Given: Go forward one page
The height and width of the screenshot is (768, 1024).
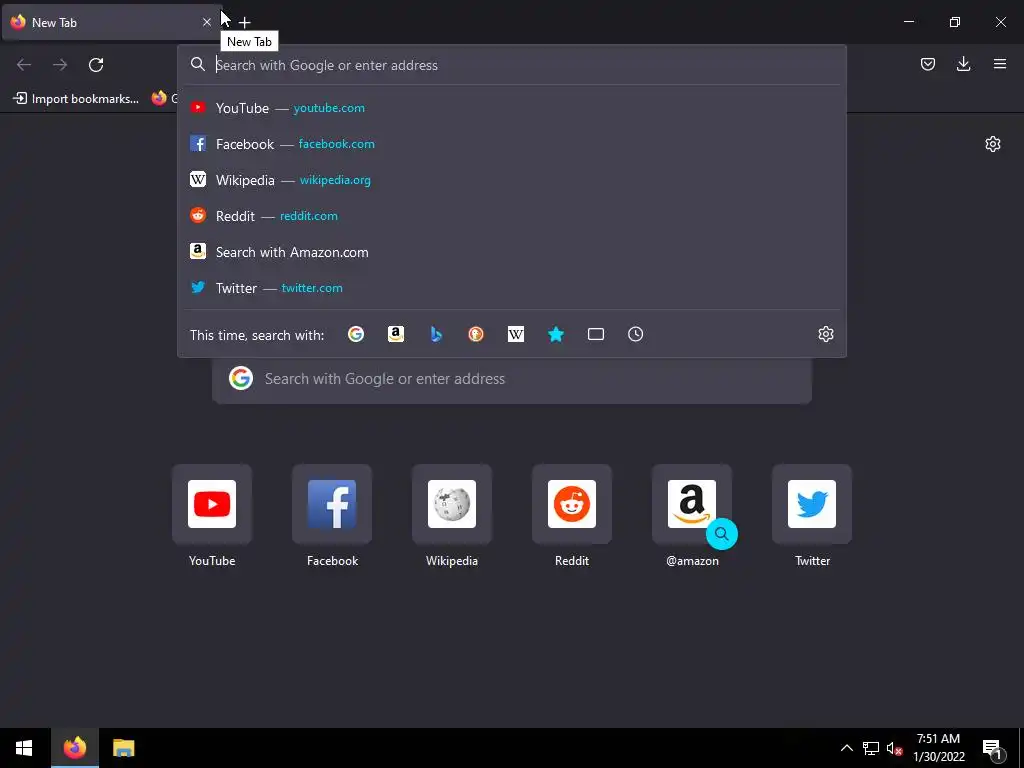Looking at the screenshot, I should pyautogui.click(x=60, y=65).
